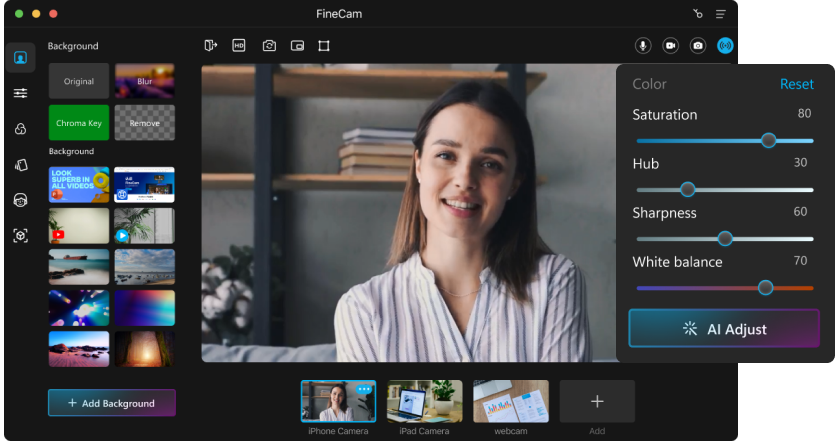Click the HD resolution icon

239,45
